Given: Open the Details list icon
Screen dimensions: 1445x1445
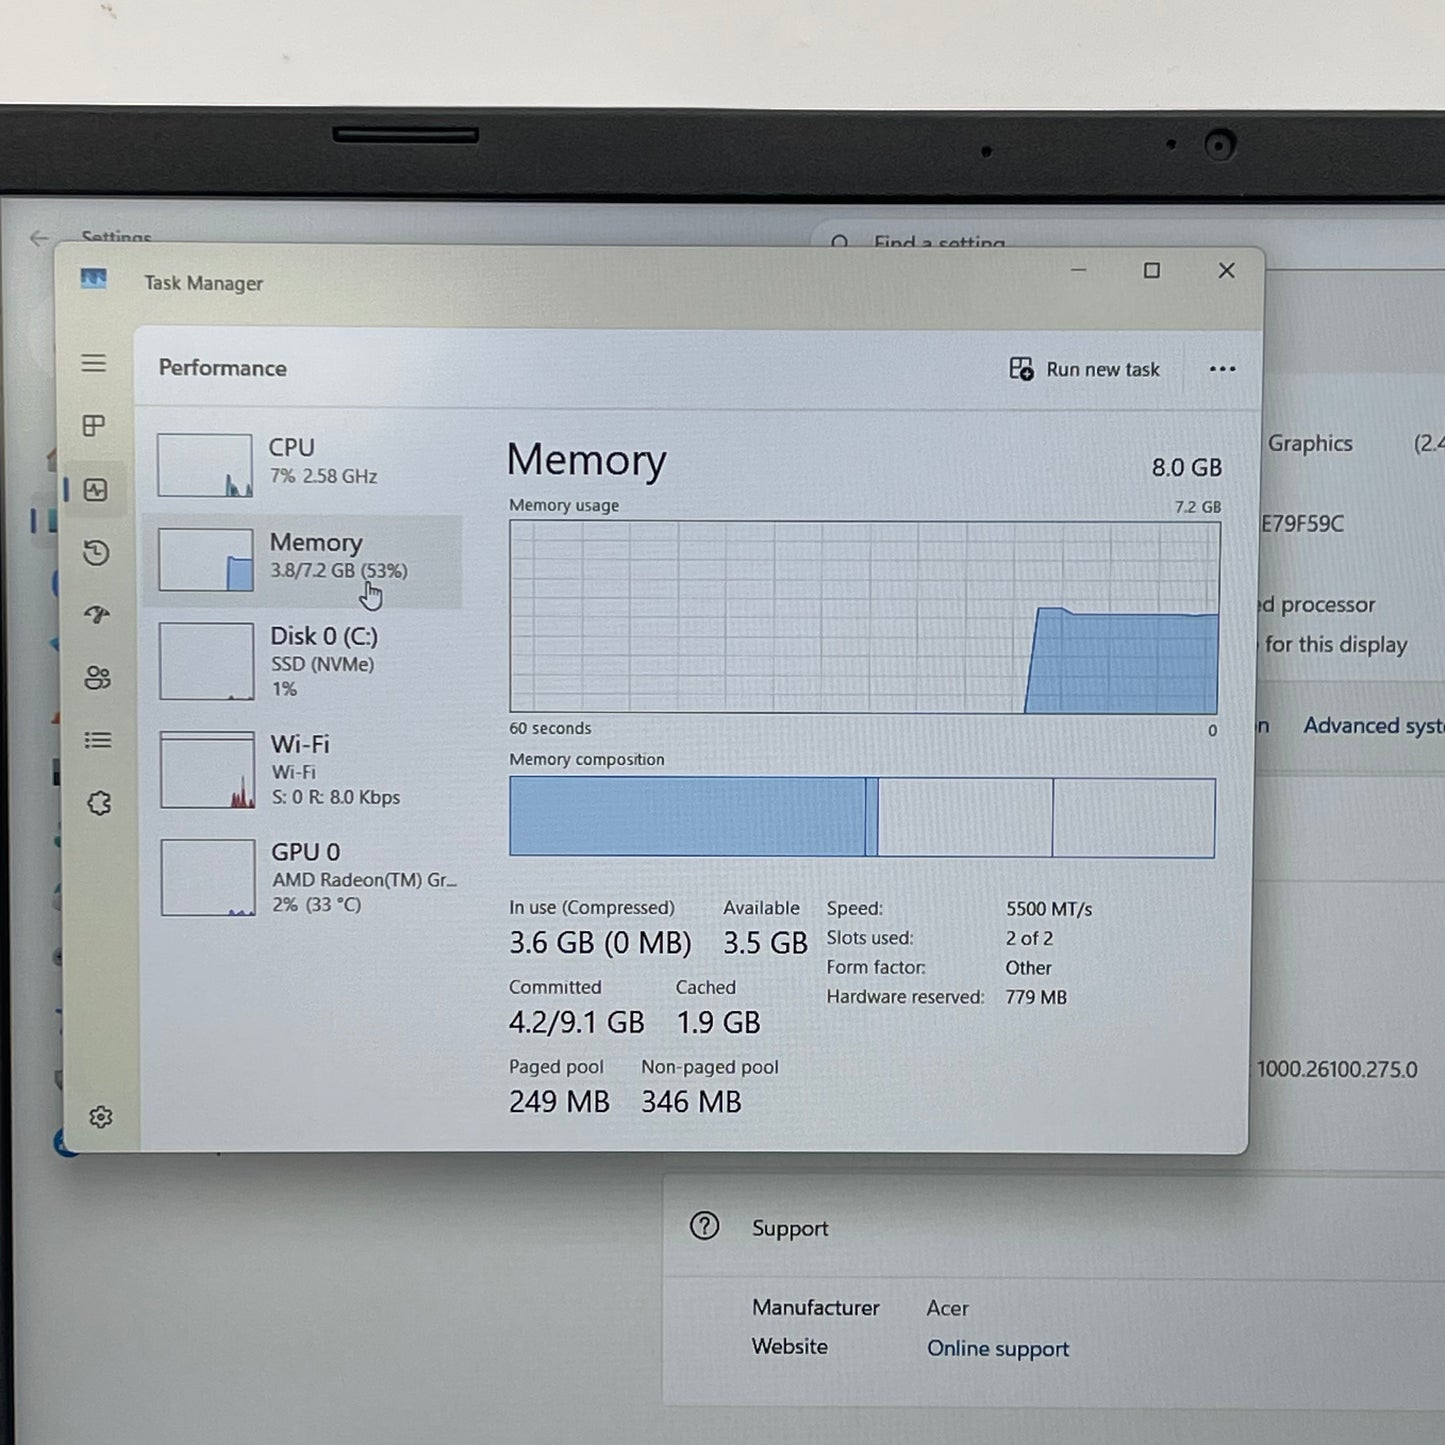Looking at the screenshot, I should point(98,740).
